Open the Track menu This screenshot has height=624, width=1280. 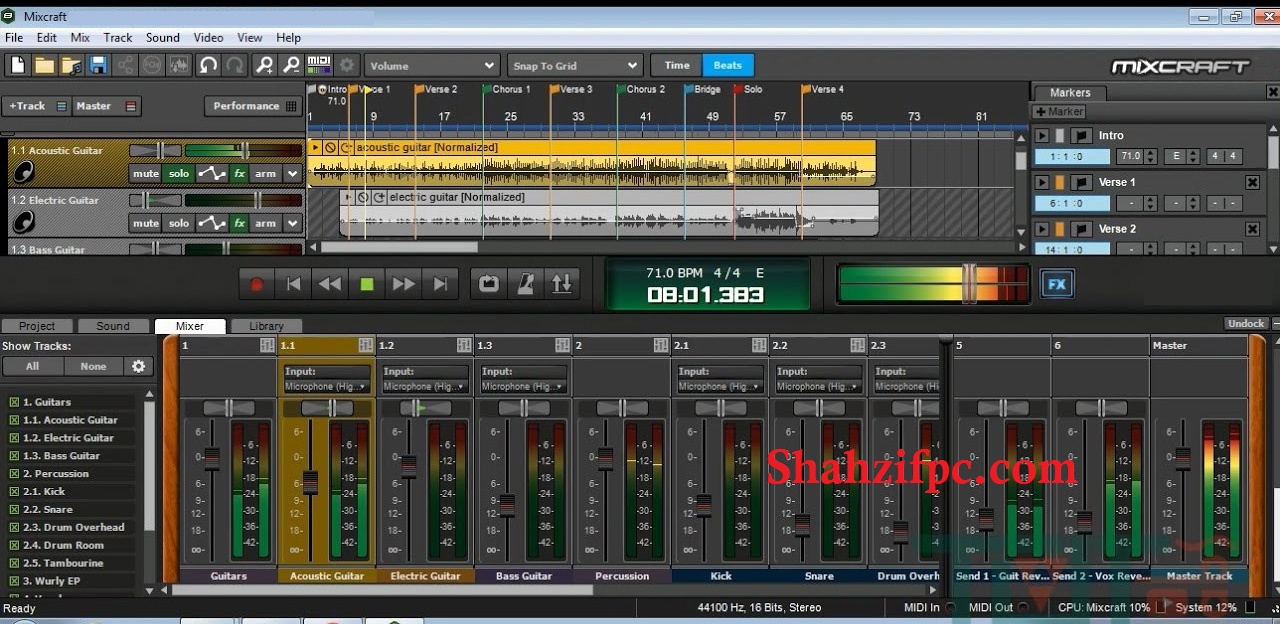(118, 37)
